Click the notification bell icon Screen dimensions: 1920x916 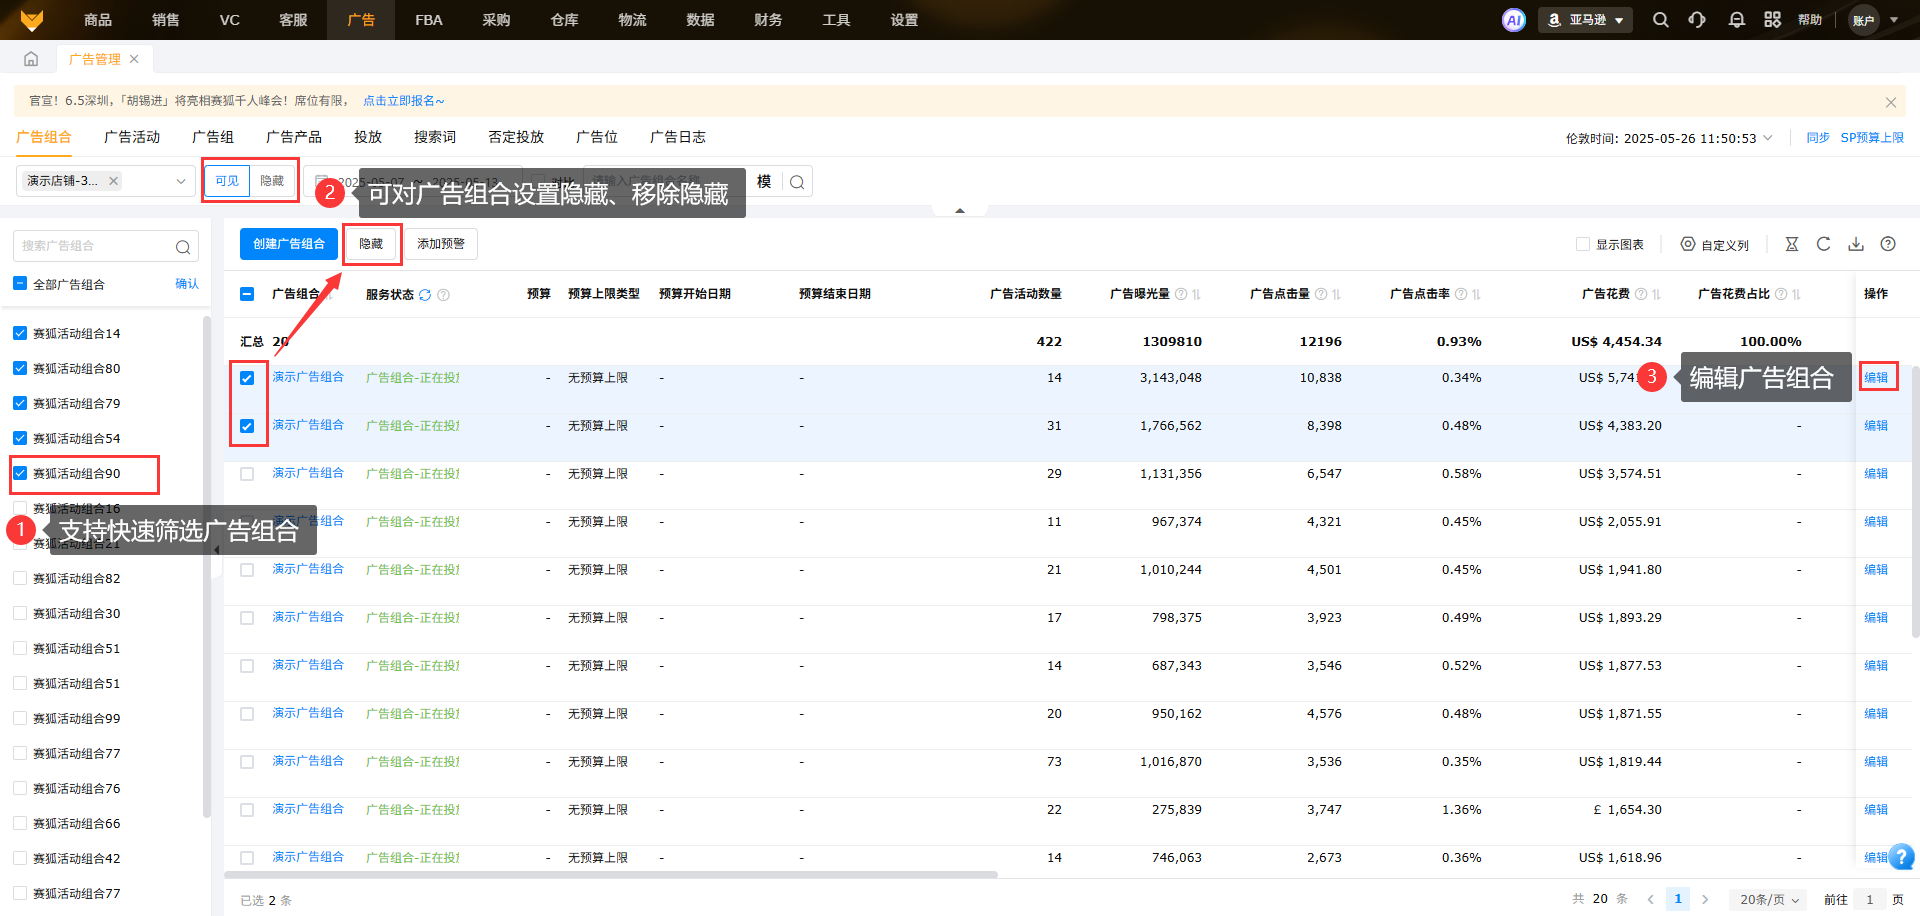pyautogui.click(x=1736, y=20)
